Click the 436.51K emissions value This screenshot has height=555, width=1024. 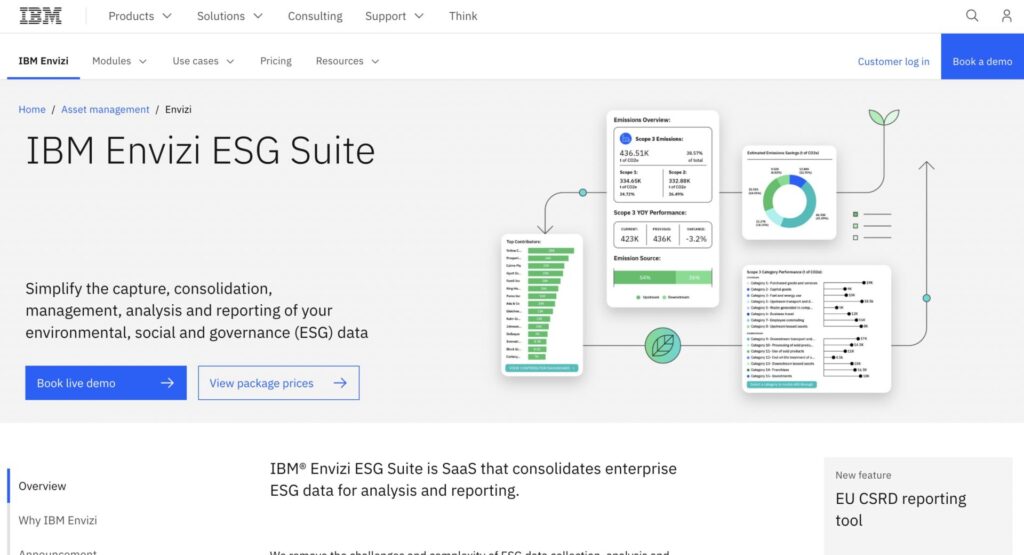(634, 153)
